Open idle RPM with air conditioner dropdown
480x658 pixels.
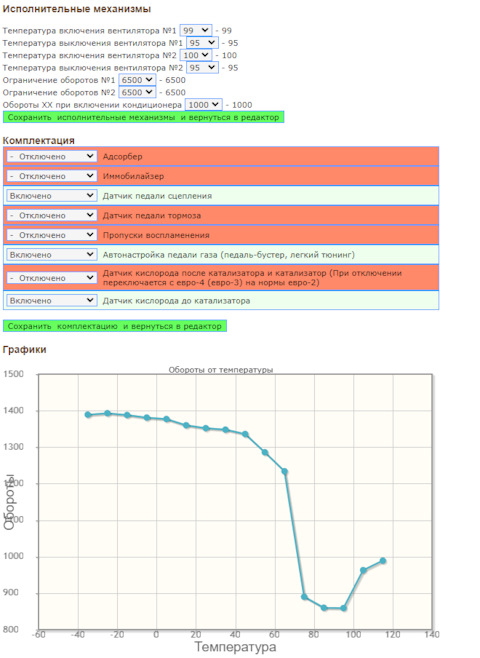203,104
